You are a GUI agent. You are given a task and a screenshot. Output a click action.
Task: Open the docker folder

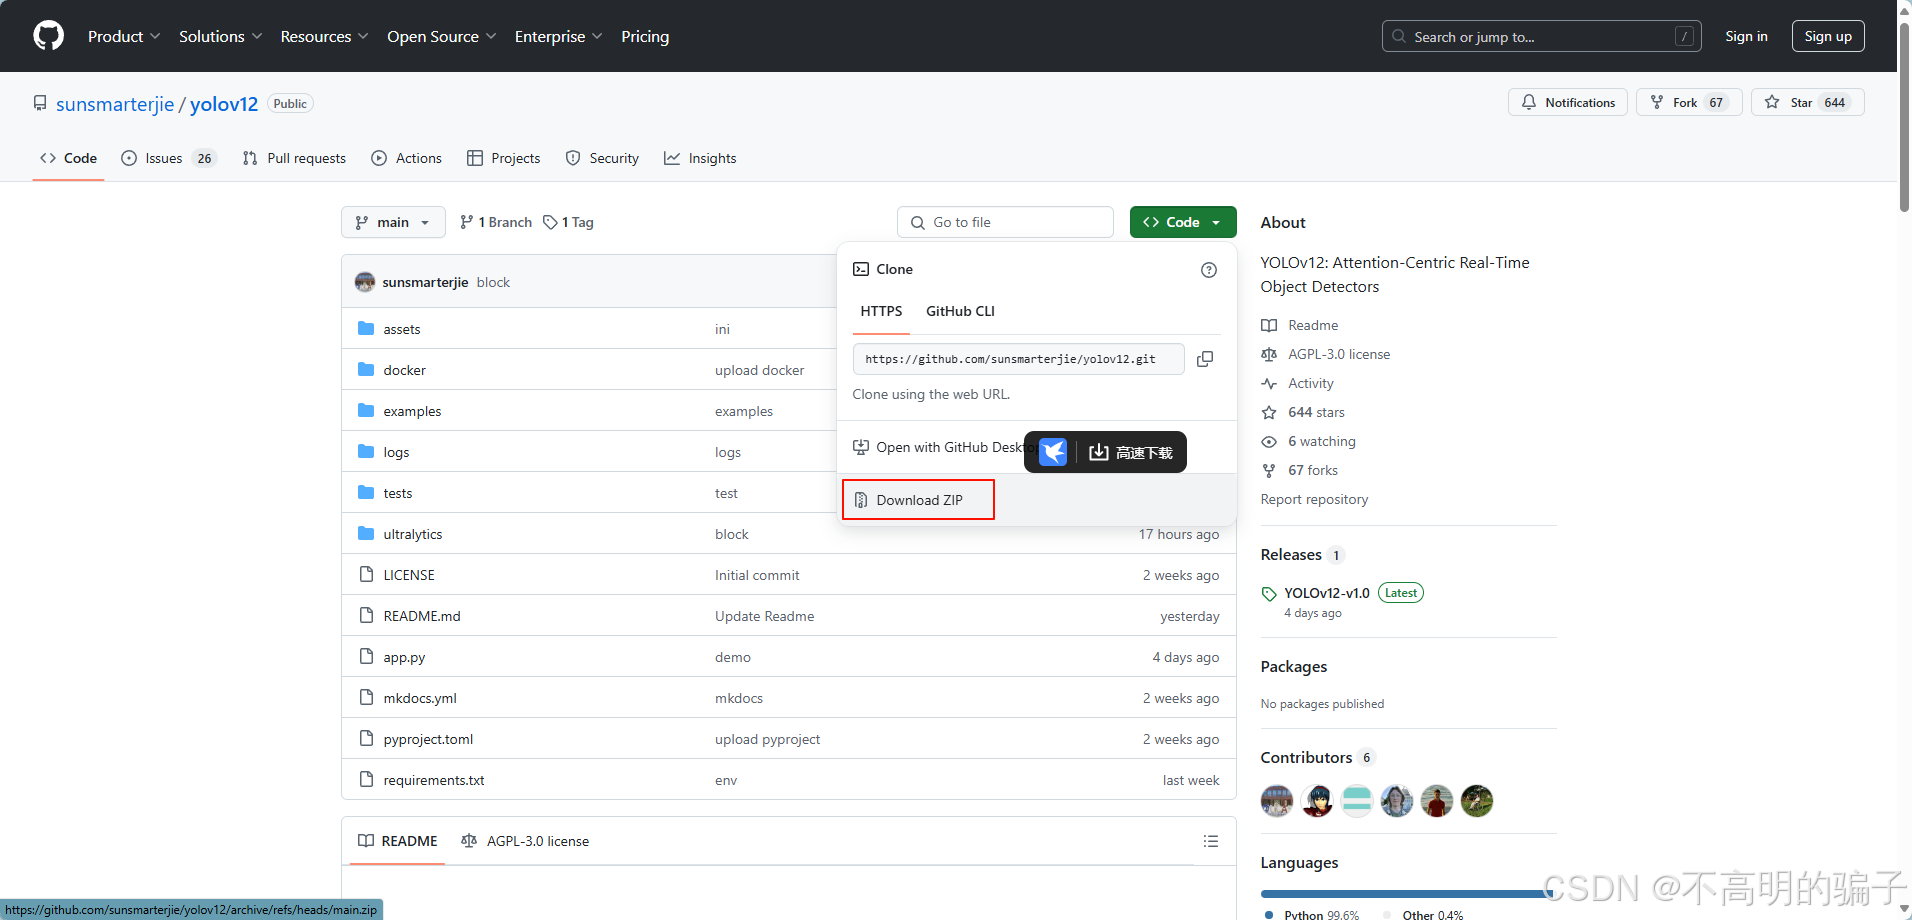point(405,370)
